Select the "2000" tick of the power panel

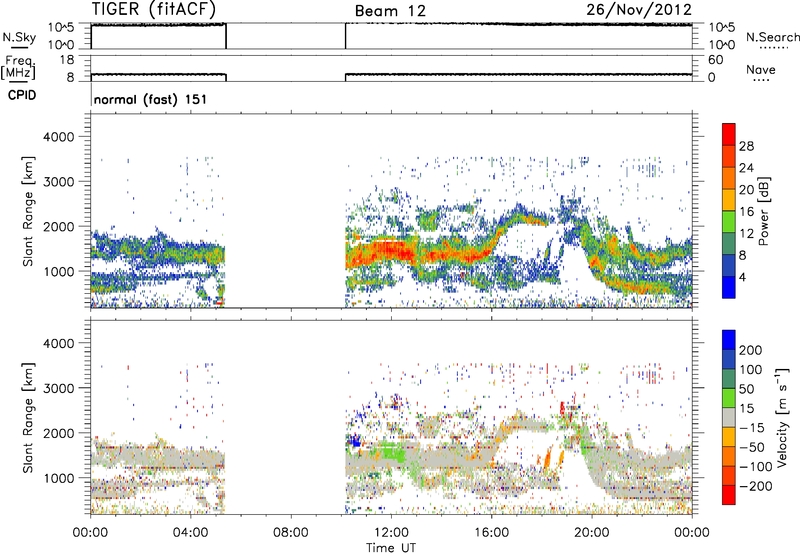click(x=58, y=226)
